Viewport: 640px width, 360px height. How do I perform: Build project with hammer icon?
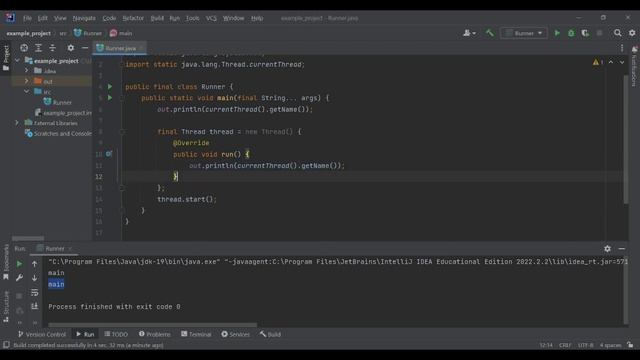(x=489, y=33)
